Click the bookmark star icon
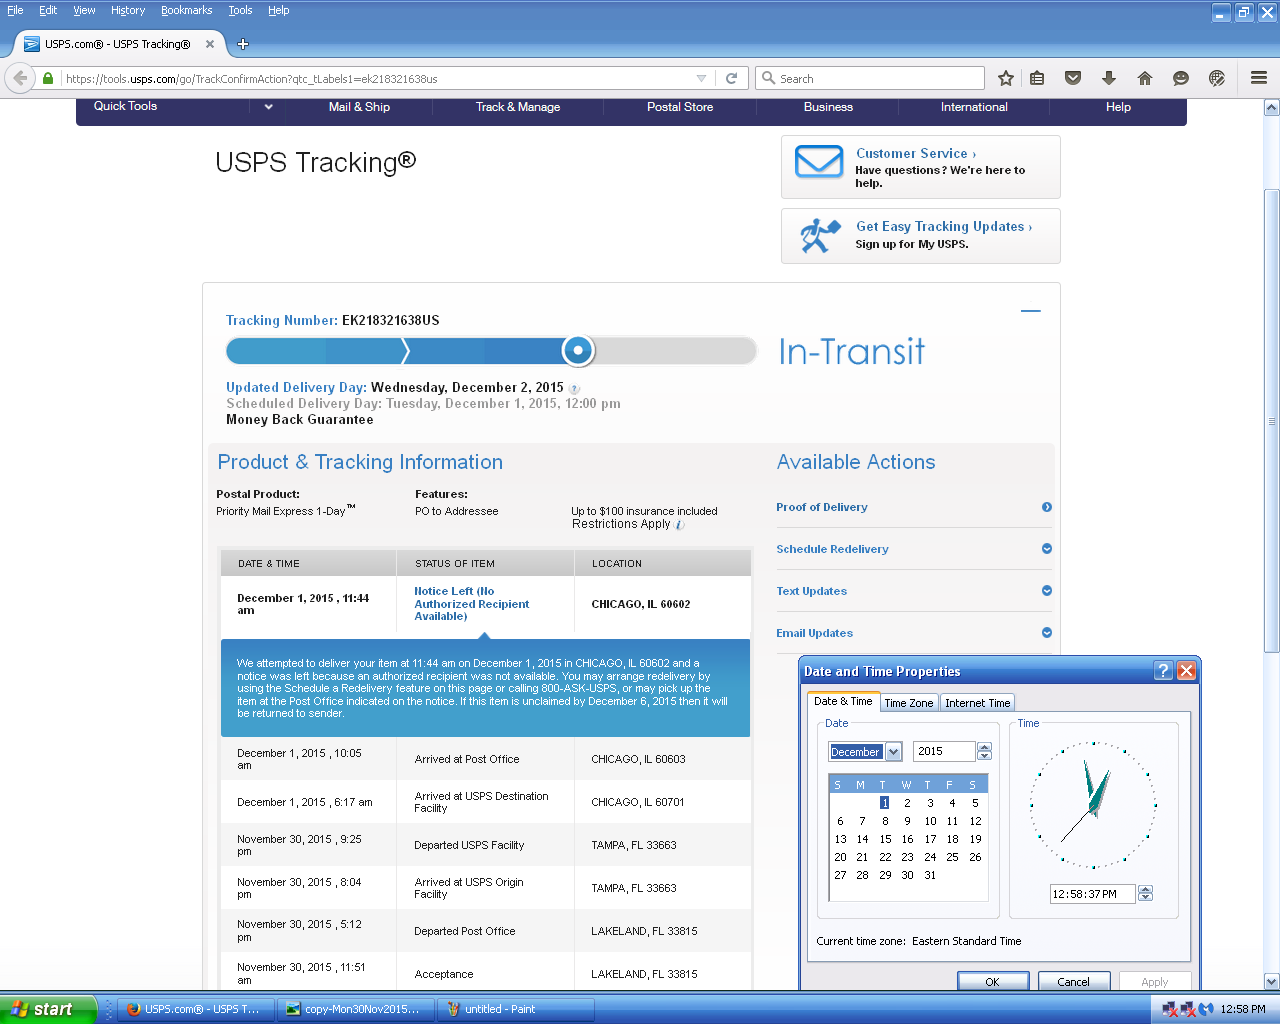The width and height of the screenshot is (1280, 1024). [1006, 78]
